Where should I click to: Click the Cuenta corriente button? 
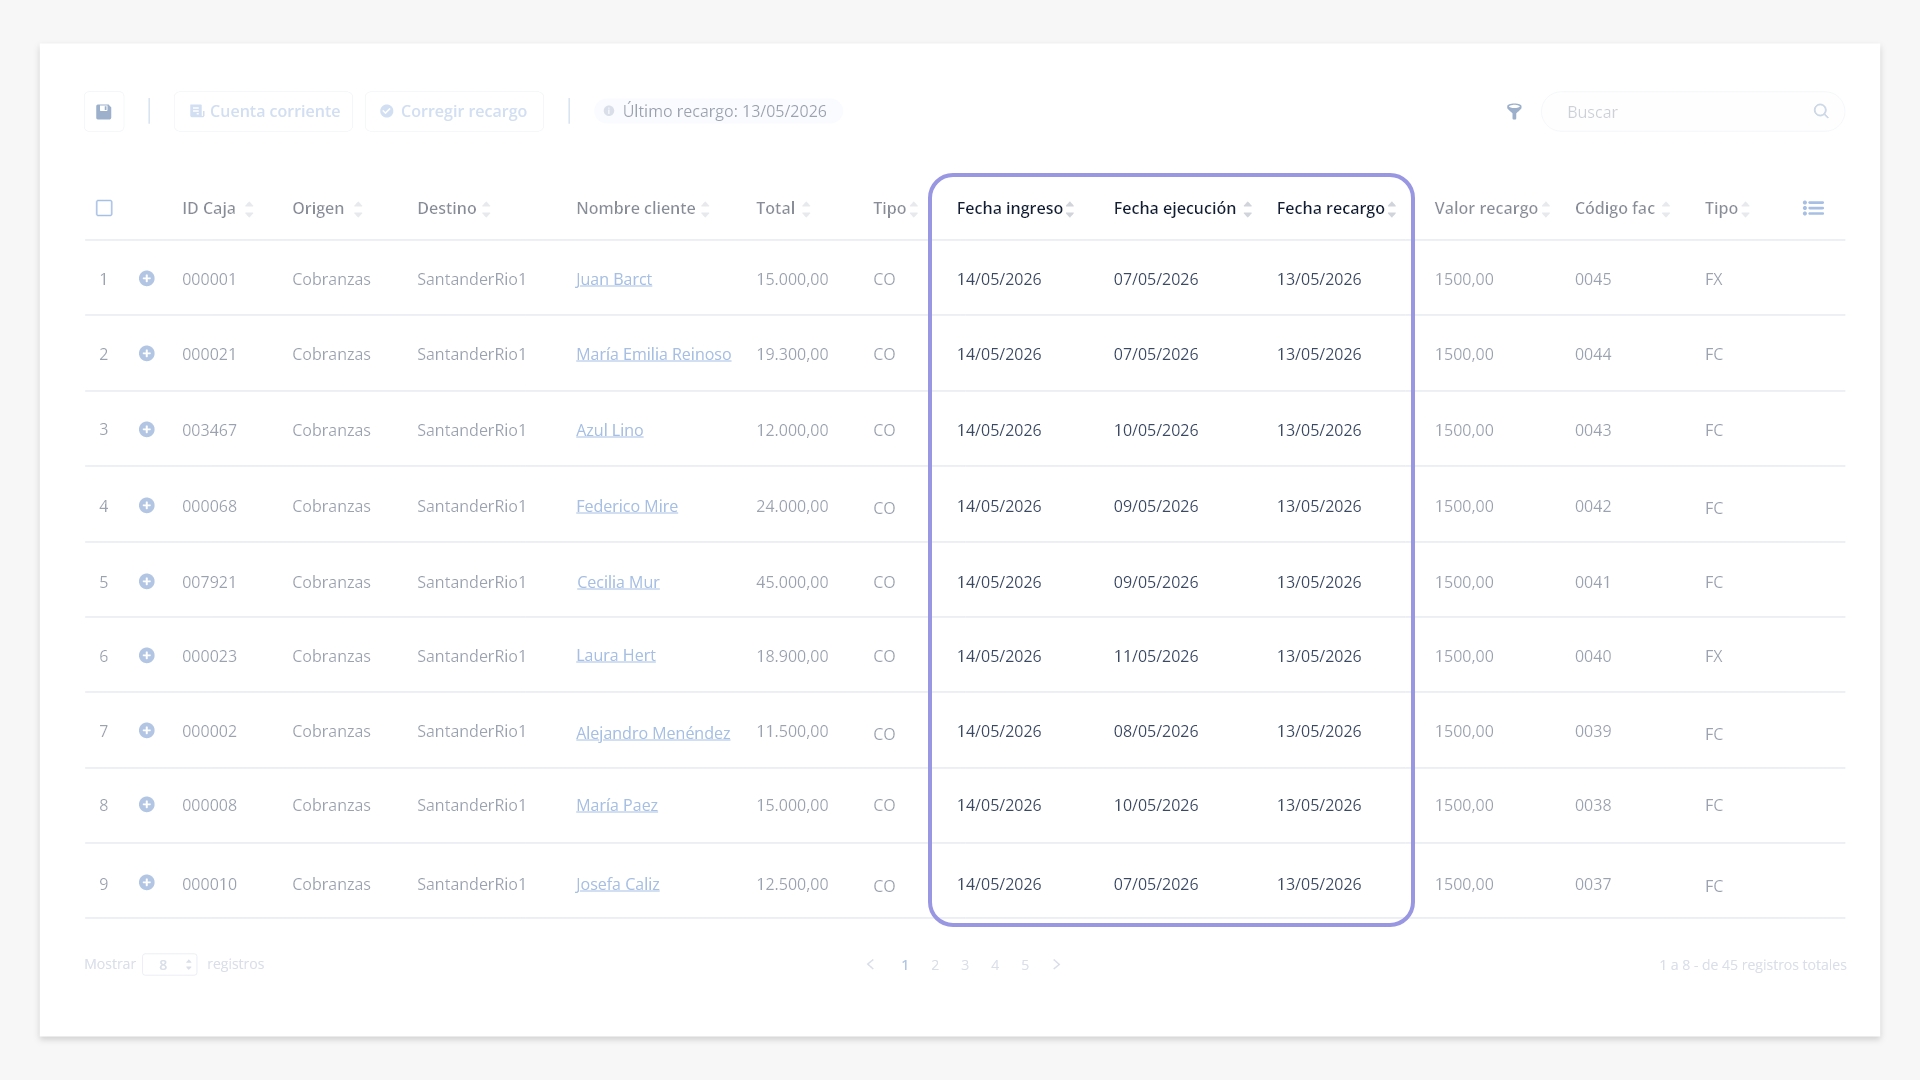click(264, 111)
